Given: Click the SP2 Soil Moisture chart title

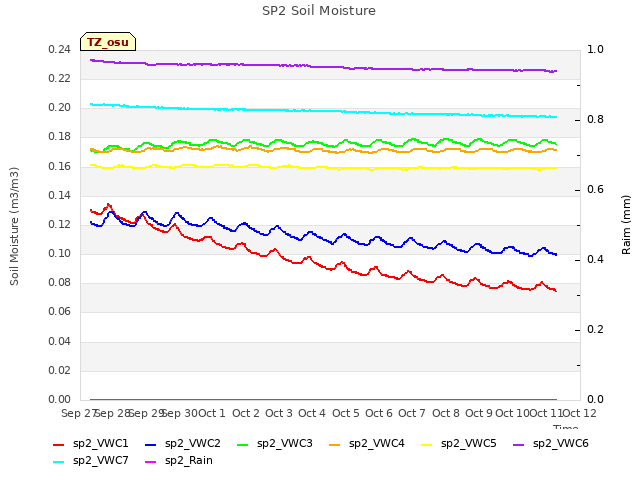Looking at the screenshot, I should click(x=319, y=11).
